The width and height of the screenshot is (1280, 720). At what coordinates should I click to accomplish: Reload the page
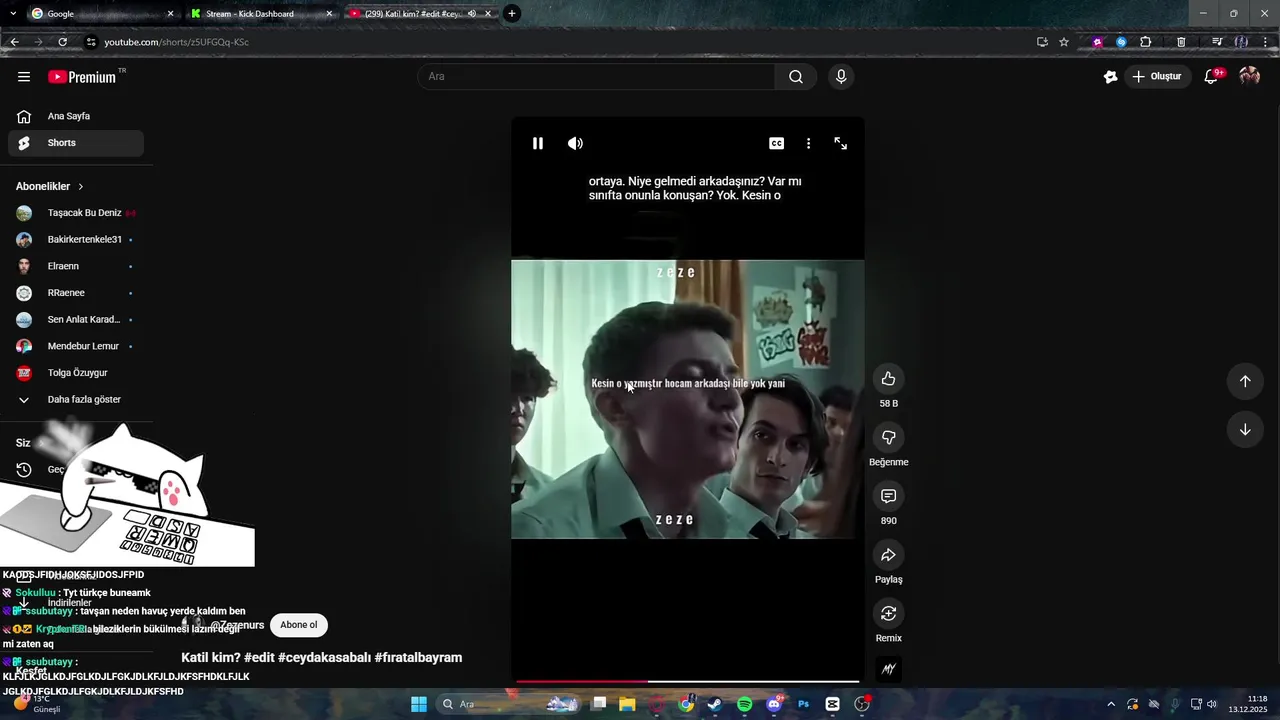(62, 42)
